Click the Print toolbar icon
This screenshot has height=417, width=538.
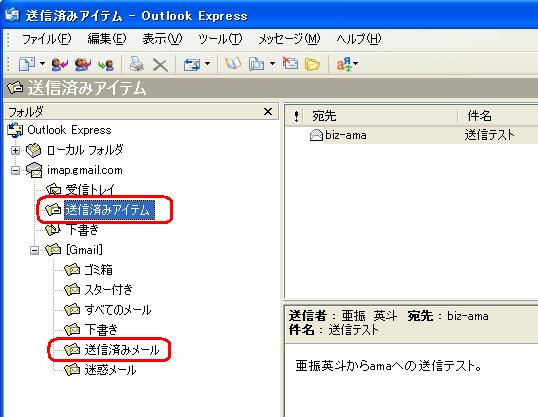137,64
